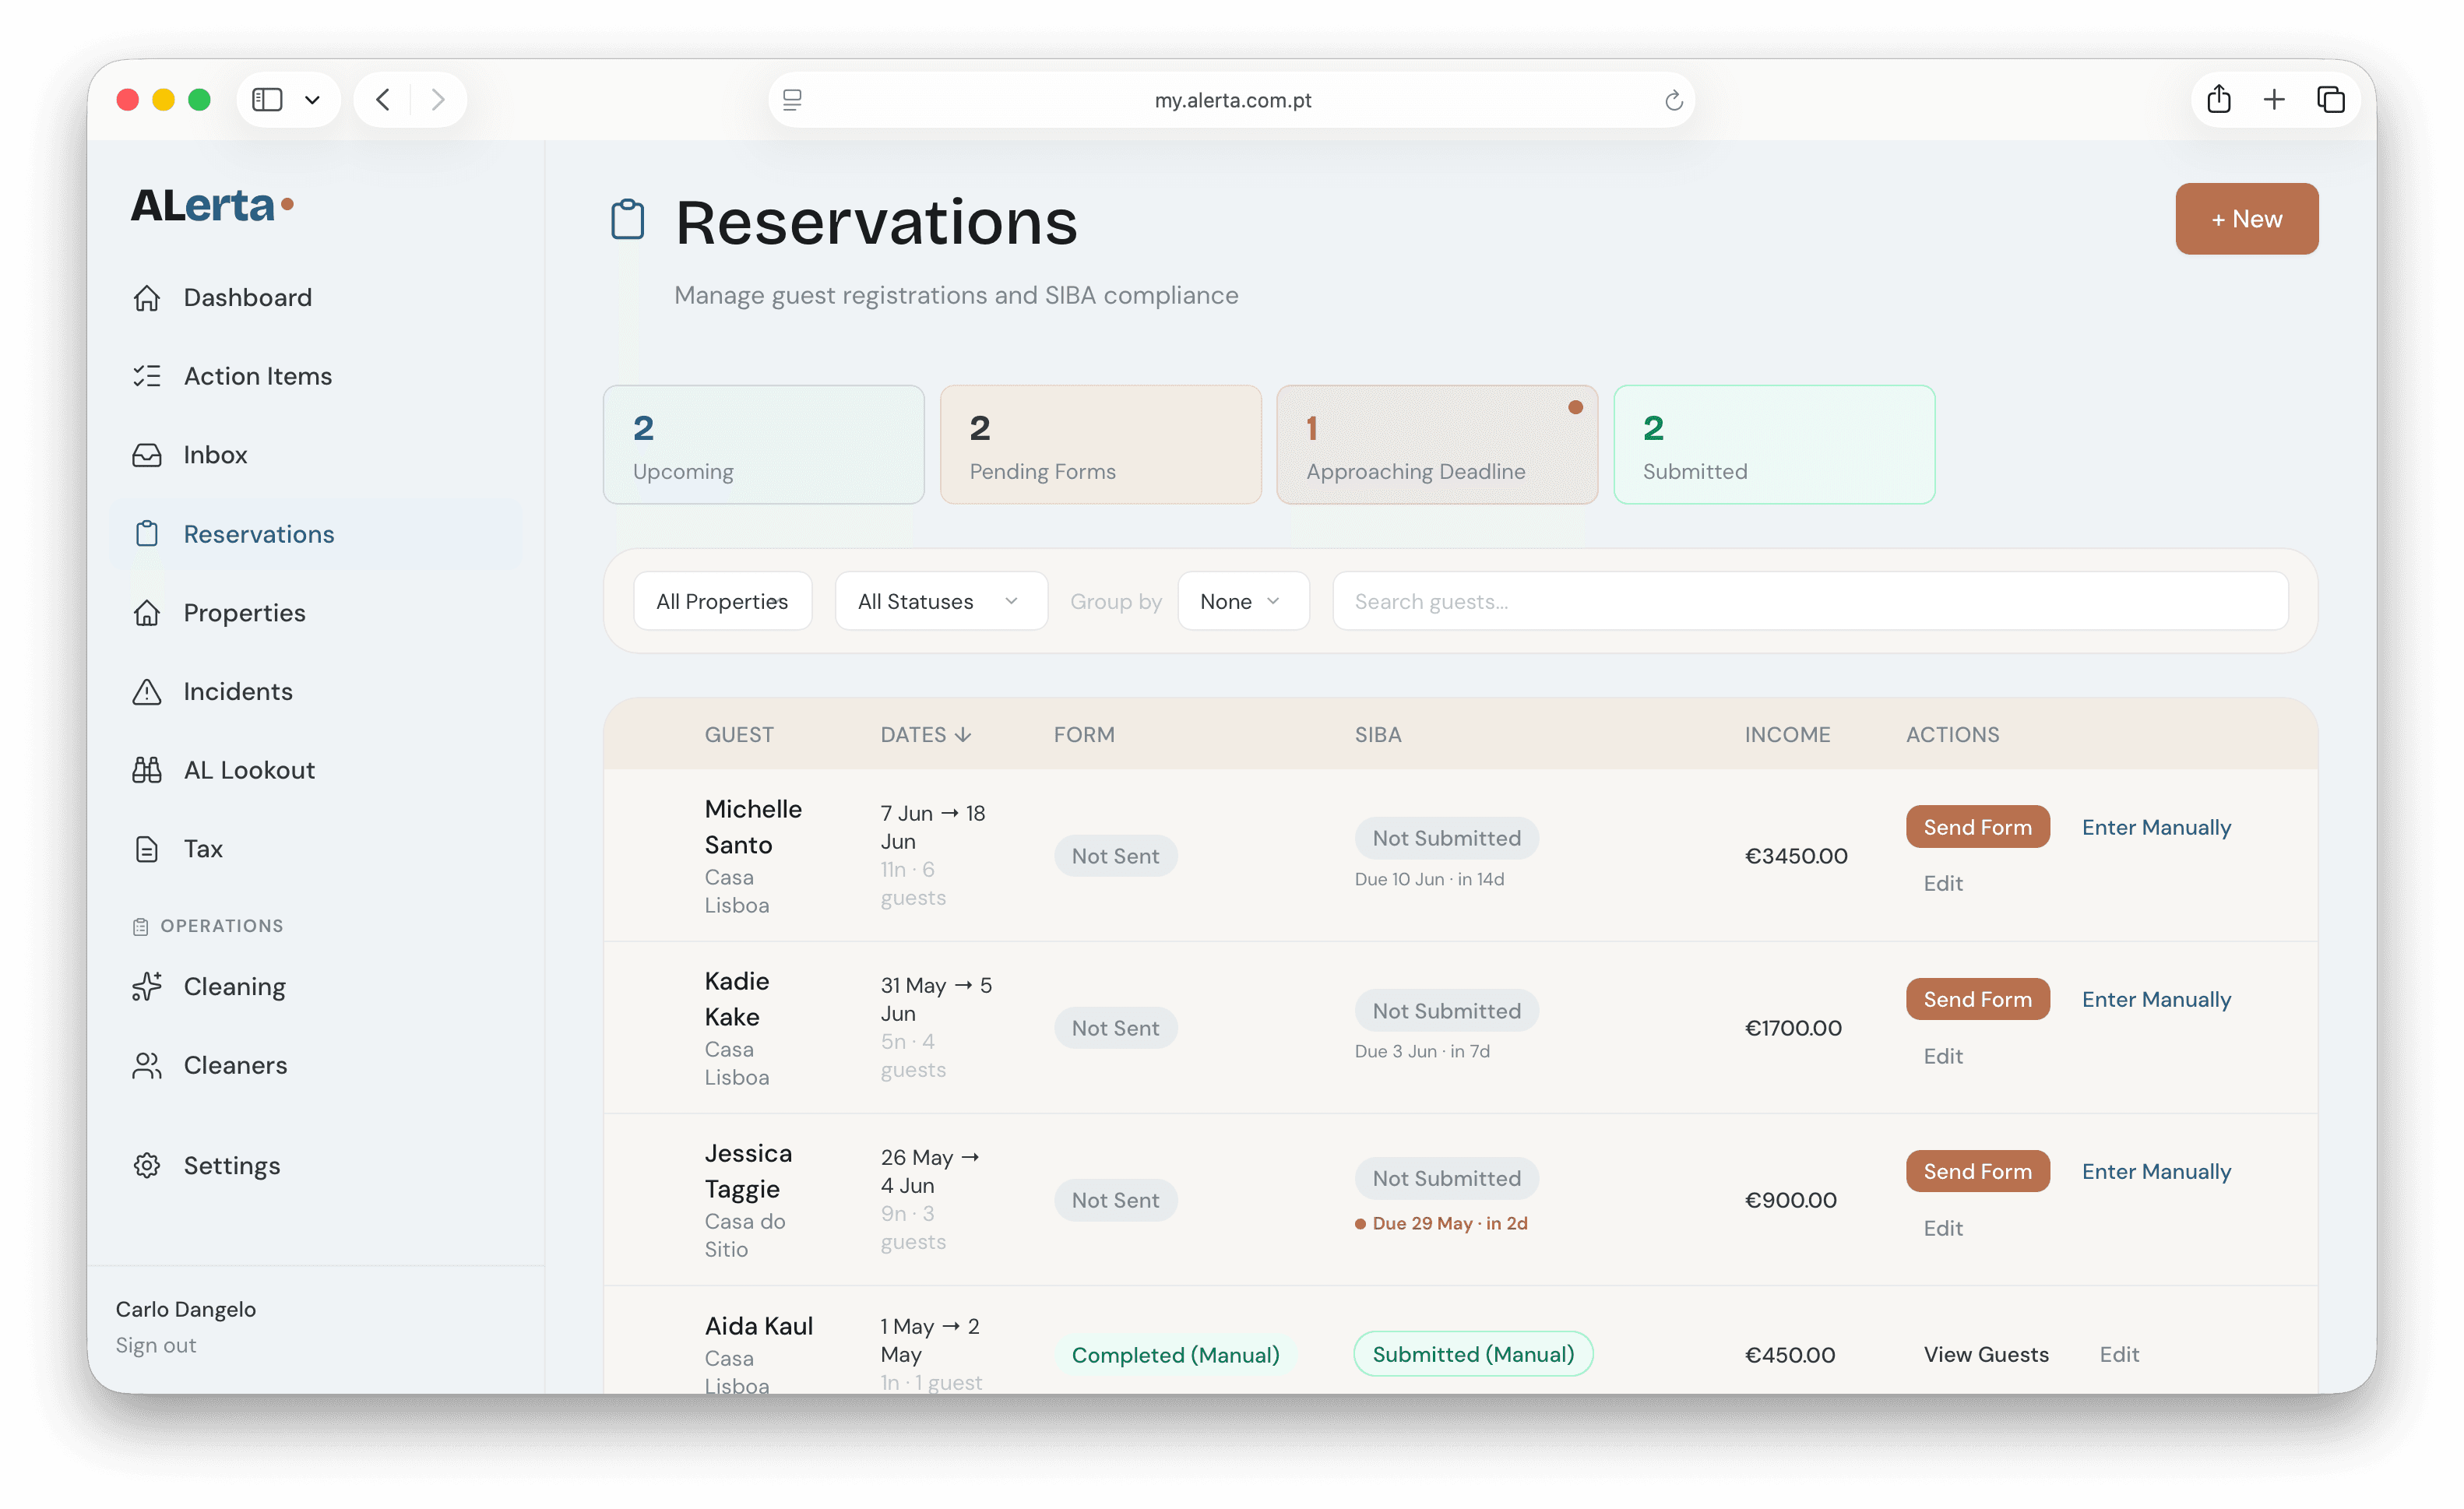This screenshot has width=2464, height=1509.
Task: Open Inbox in the sidebar
Action: (x=316, y=455)
